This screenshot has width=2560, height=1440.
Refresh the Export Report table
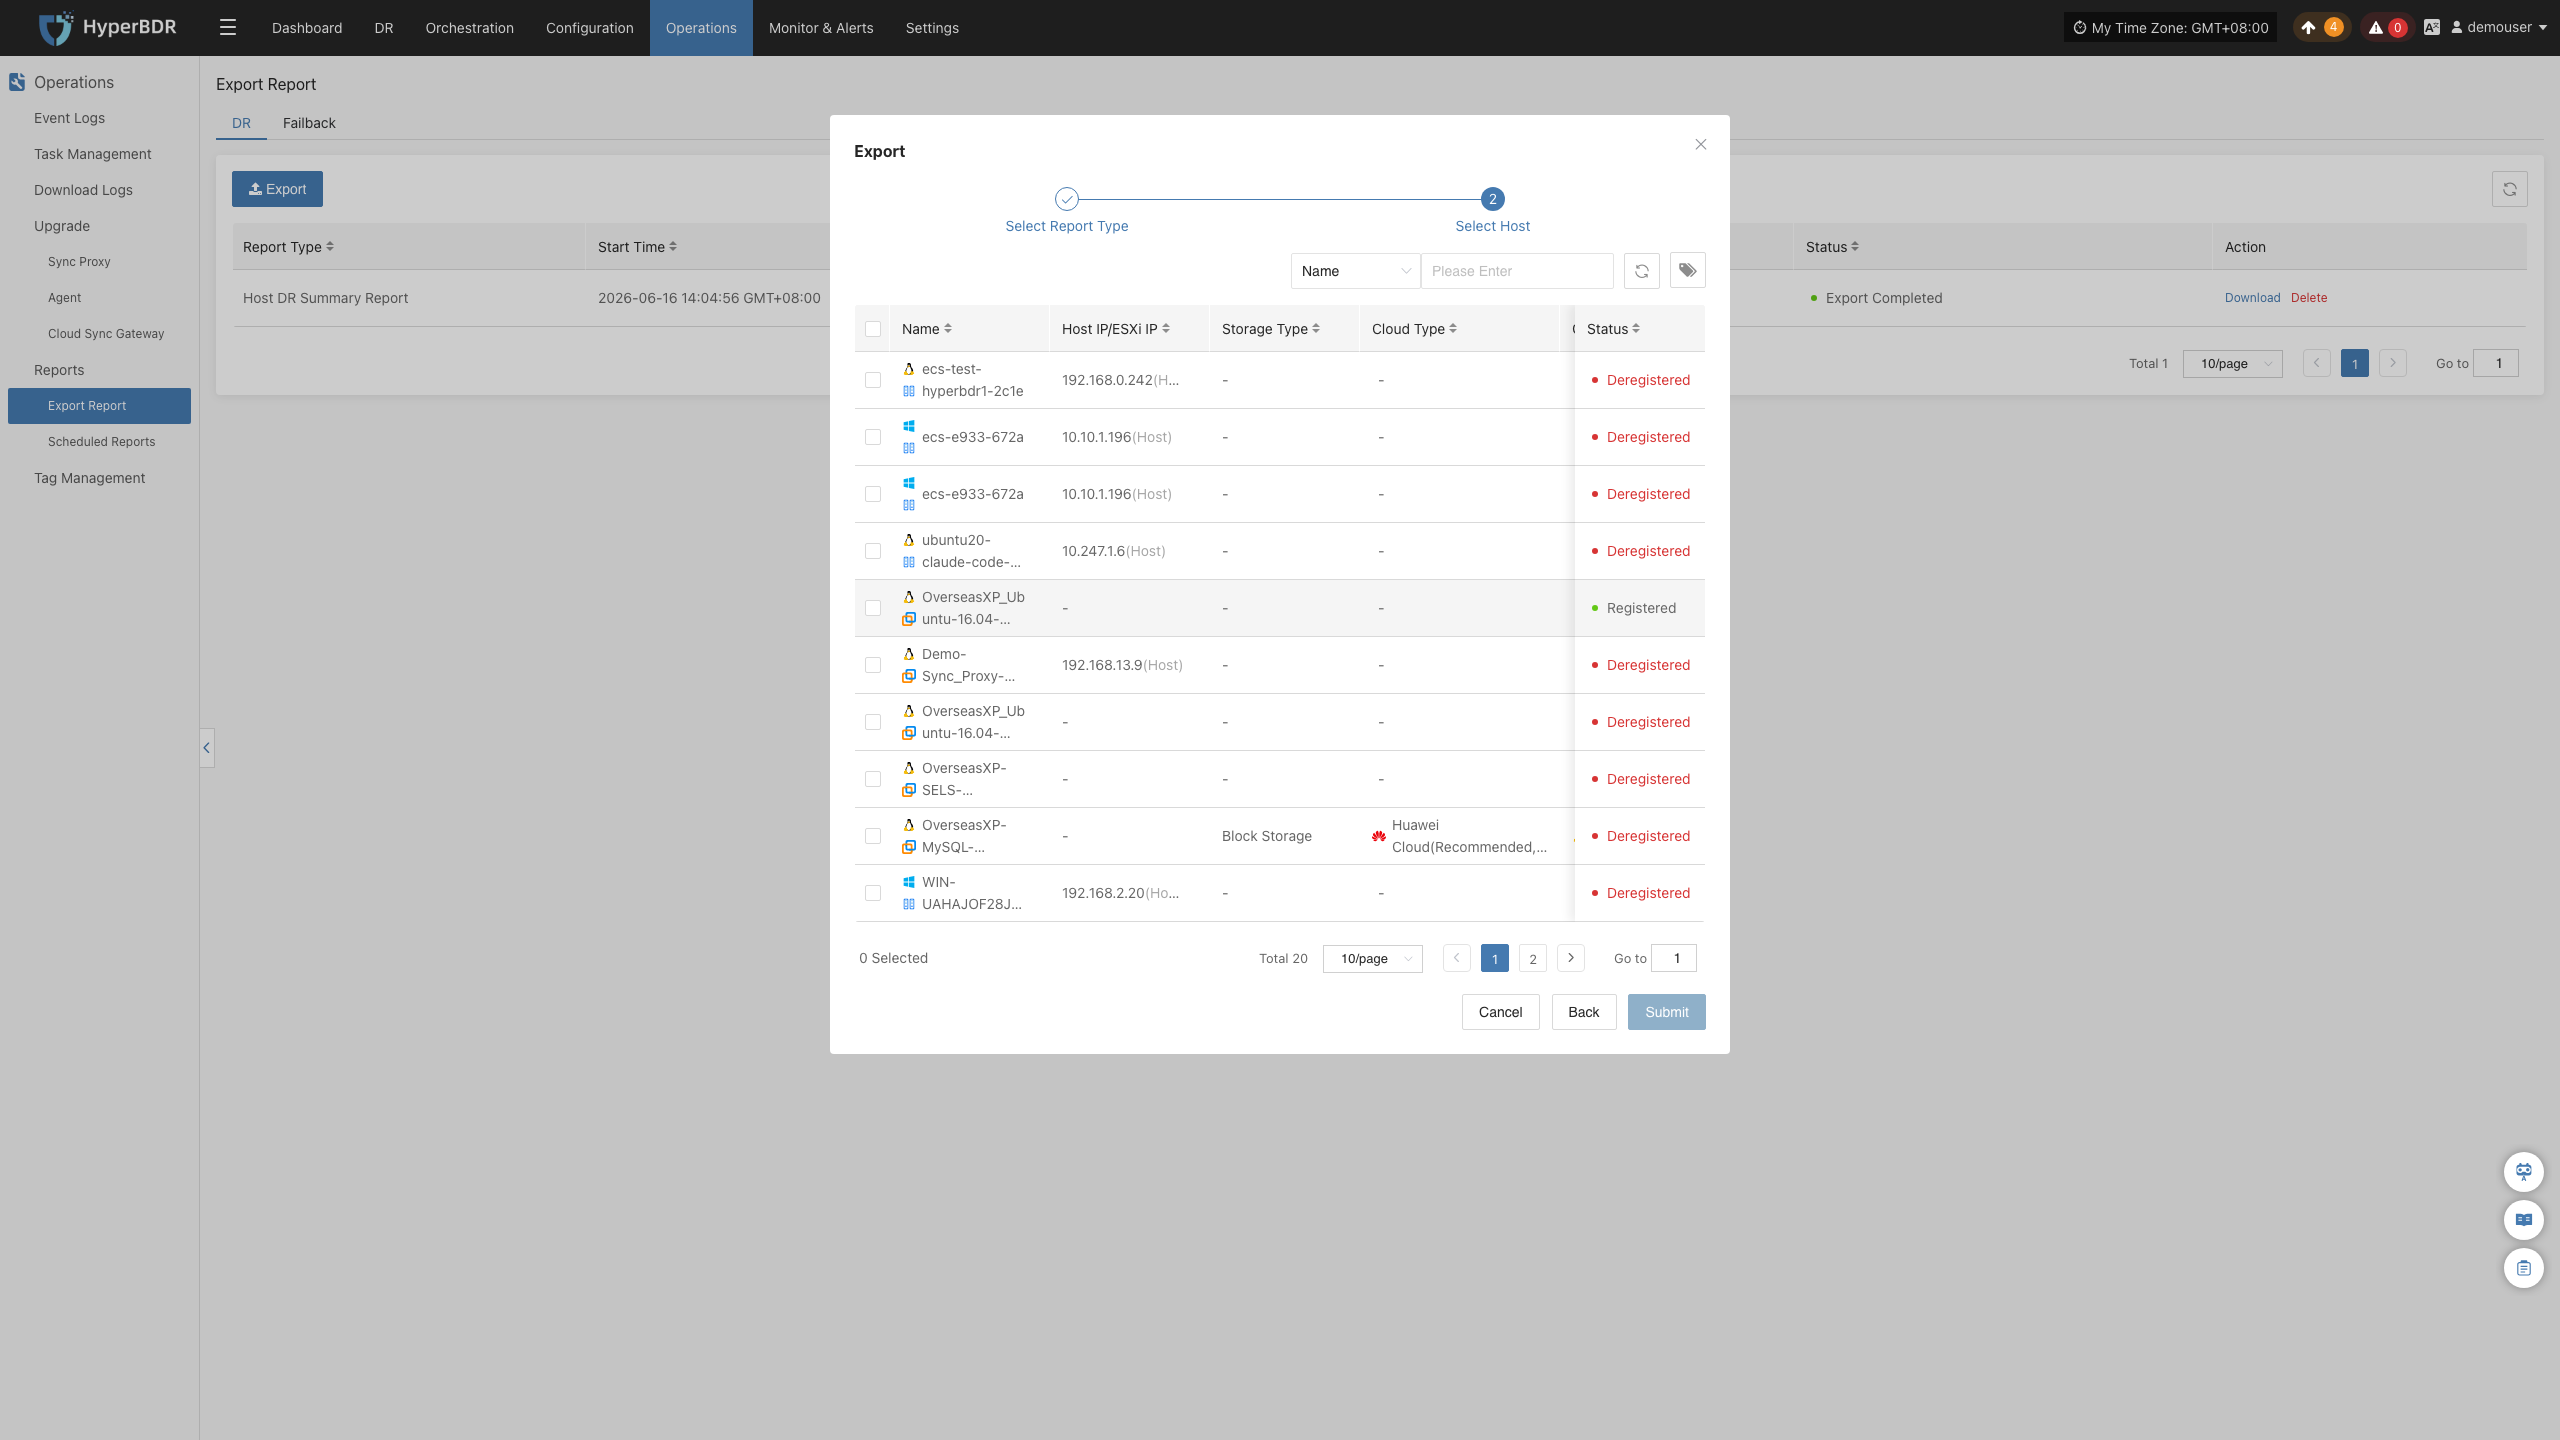click(2510, 189)
